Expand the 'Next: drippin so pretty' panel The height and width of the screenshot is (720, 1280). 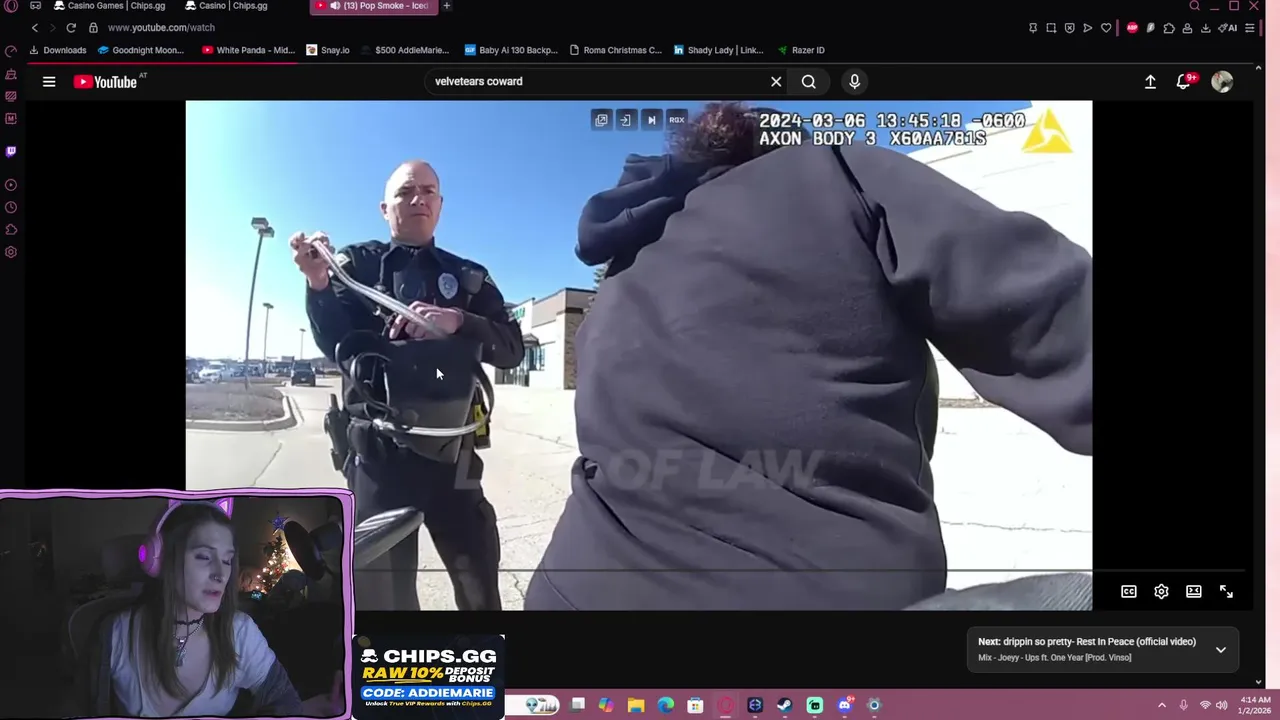(x=1221, y=650)
